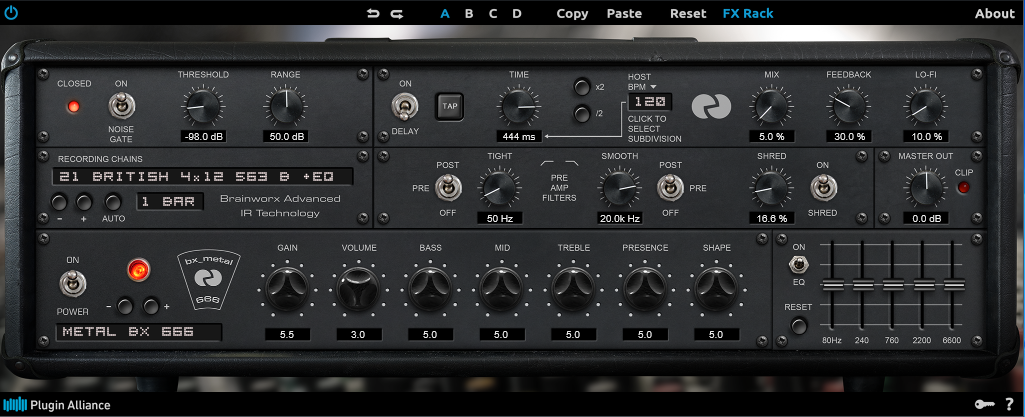This screenshot has width=1025, height=417.
Task: Open the METAL BX 666 preset display
Action: (x=139, y=332)
